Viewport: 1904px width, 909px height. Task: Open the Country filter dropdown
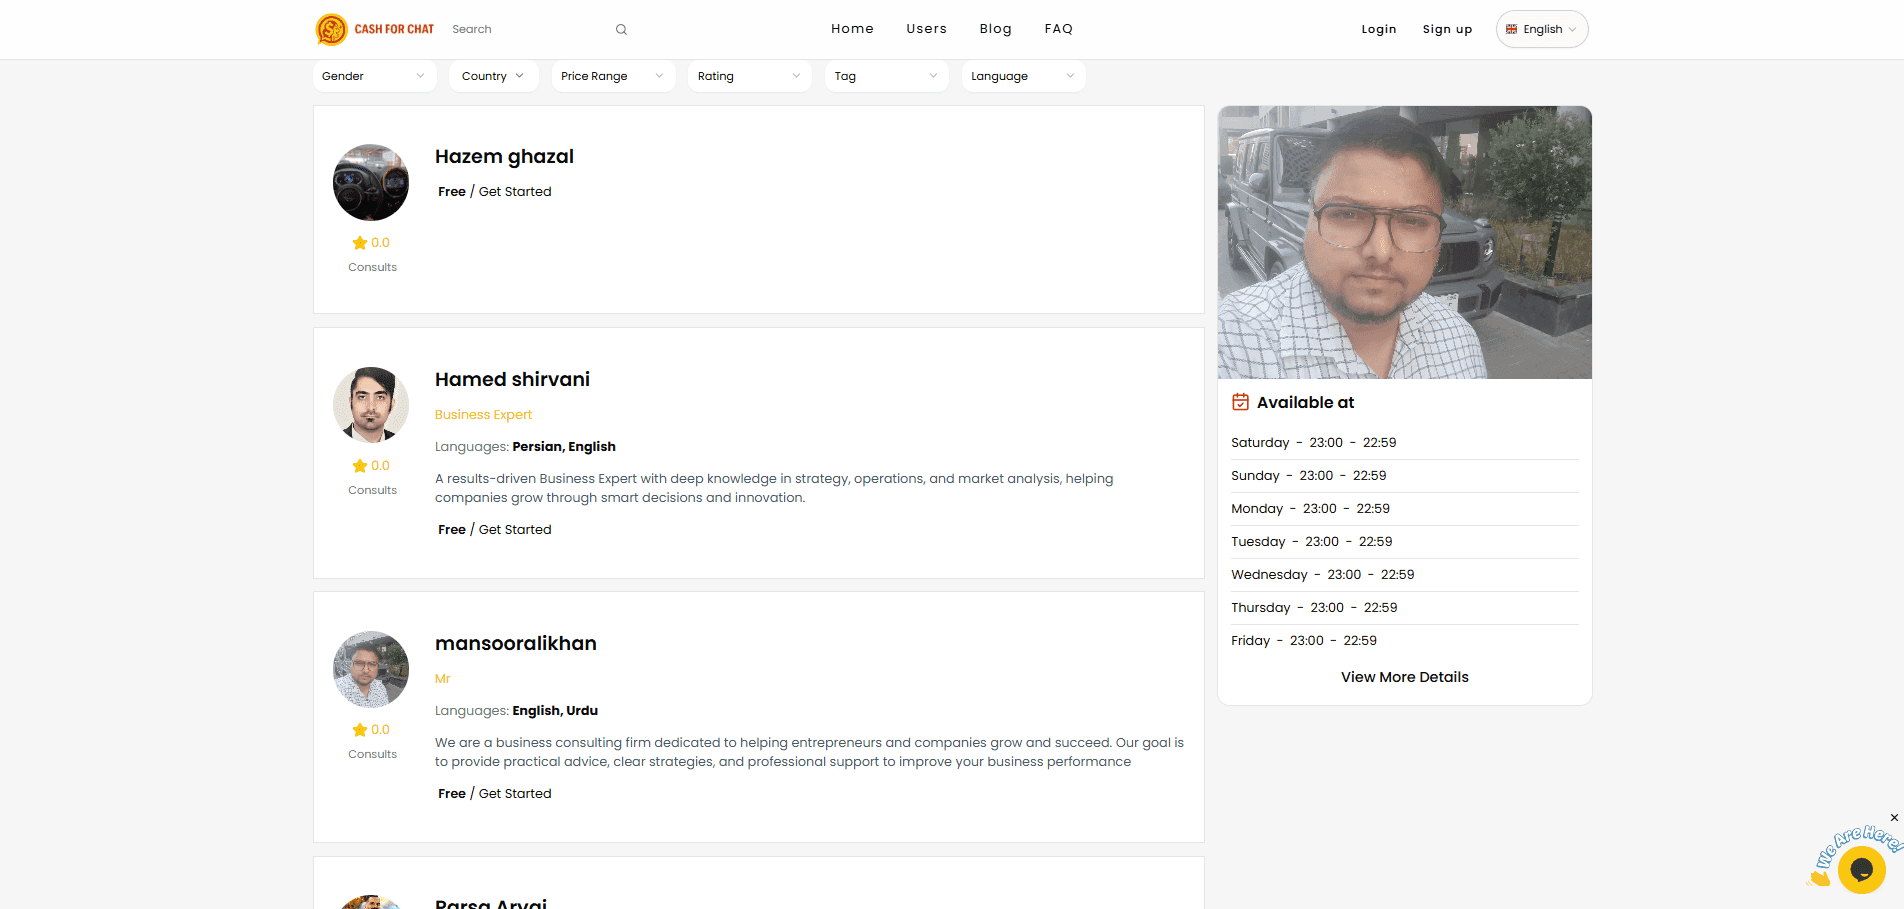click(x=494, y=76)
